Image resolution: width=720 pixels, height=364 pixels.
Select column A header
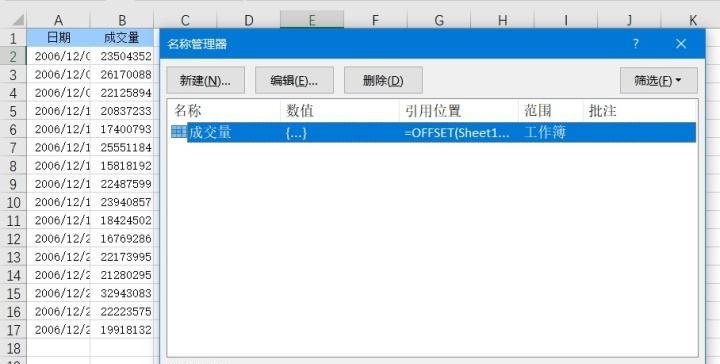pyautogui.click(x=58, y=20)
